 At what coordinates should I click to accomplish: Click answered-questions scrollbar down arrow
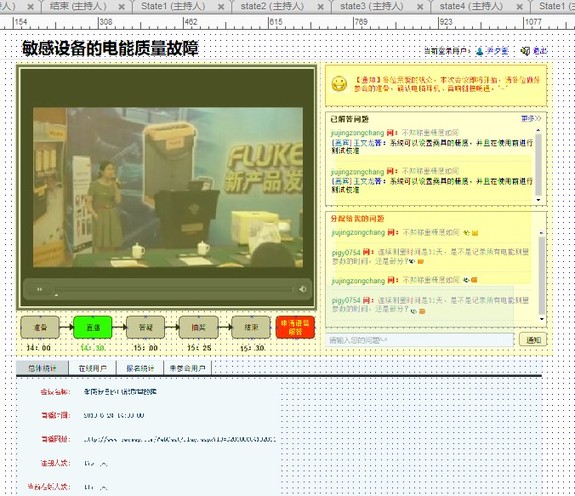point(538,200)
